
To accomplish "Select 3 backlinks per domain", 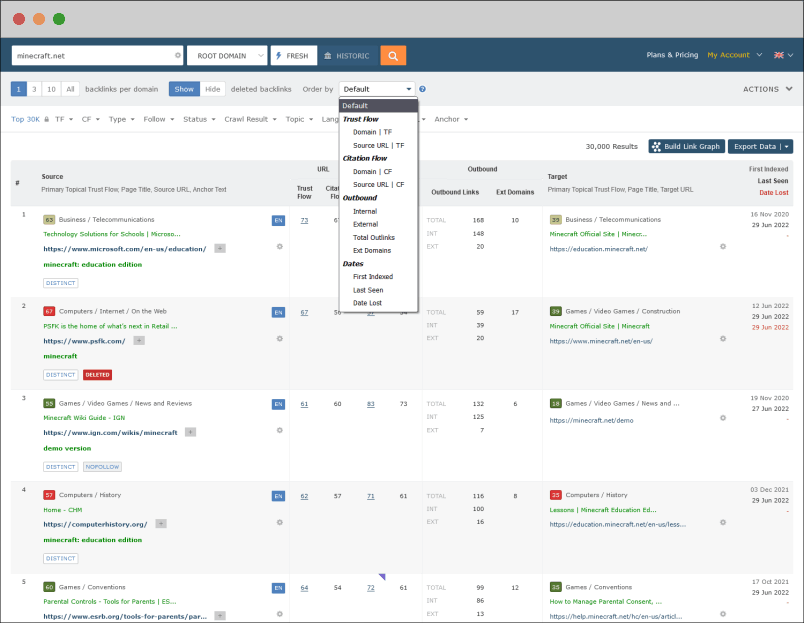I will pos(34,89).
